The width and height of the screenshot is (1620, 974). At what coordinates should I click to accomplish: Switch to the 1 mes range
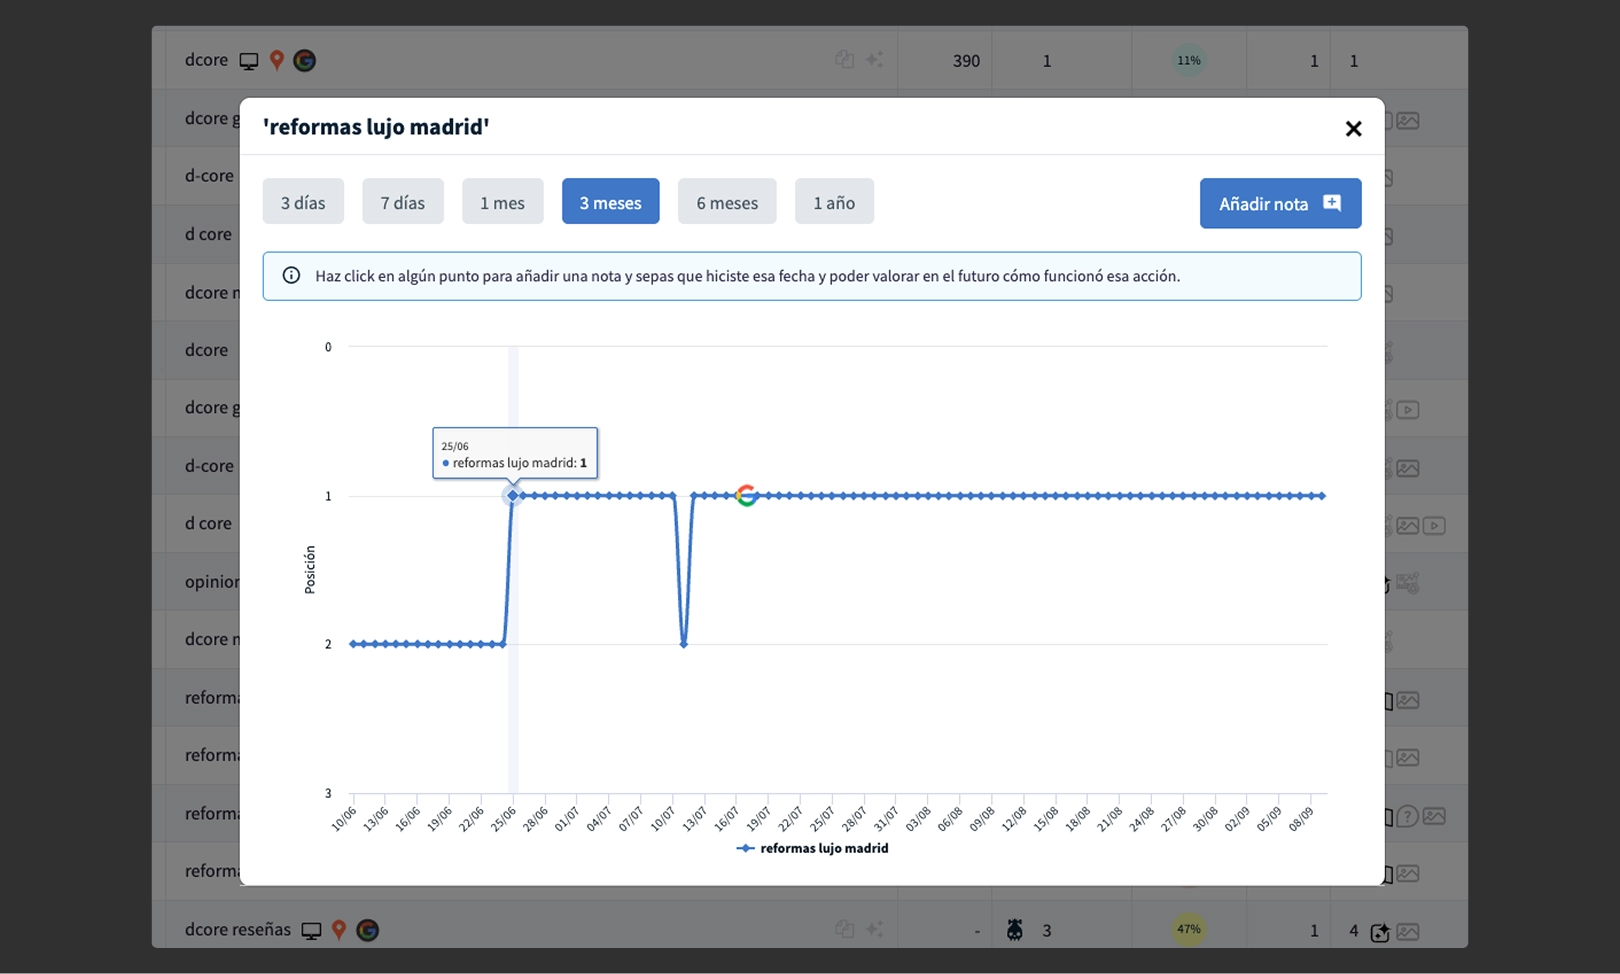click(x=502, y=202)
